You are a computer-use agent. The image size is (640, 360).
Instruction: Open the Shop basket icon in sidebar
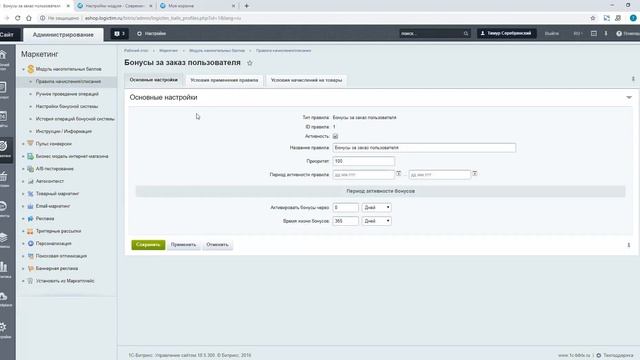pos(3,177)
